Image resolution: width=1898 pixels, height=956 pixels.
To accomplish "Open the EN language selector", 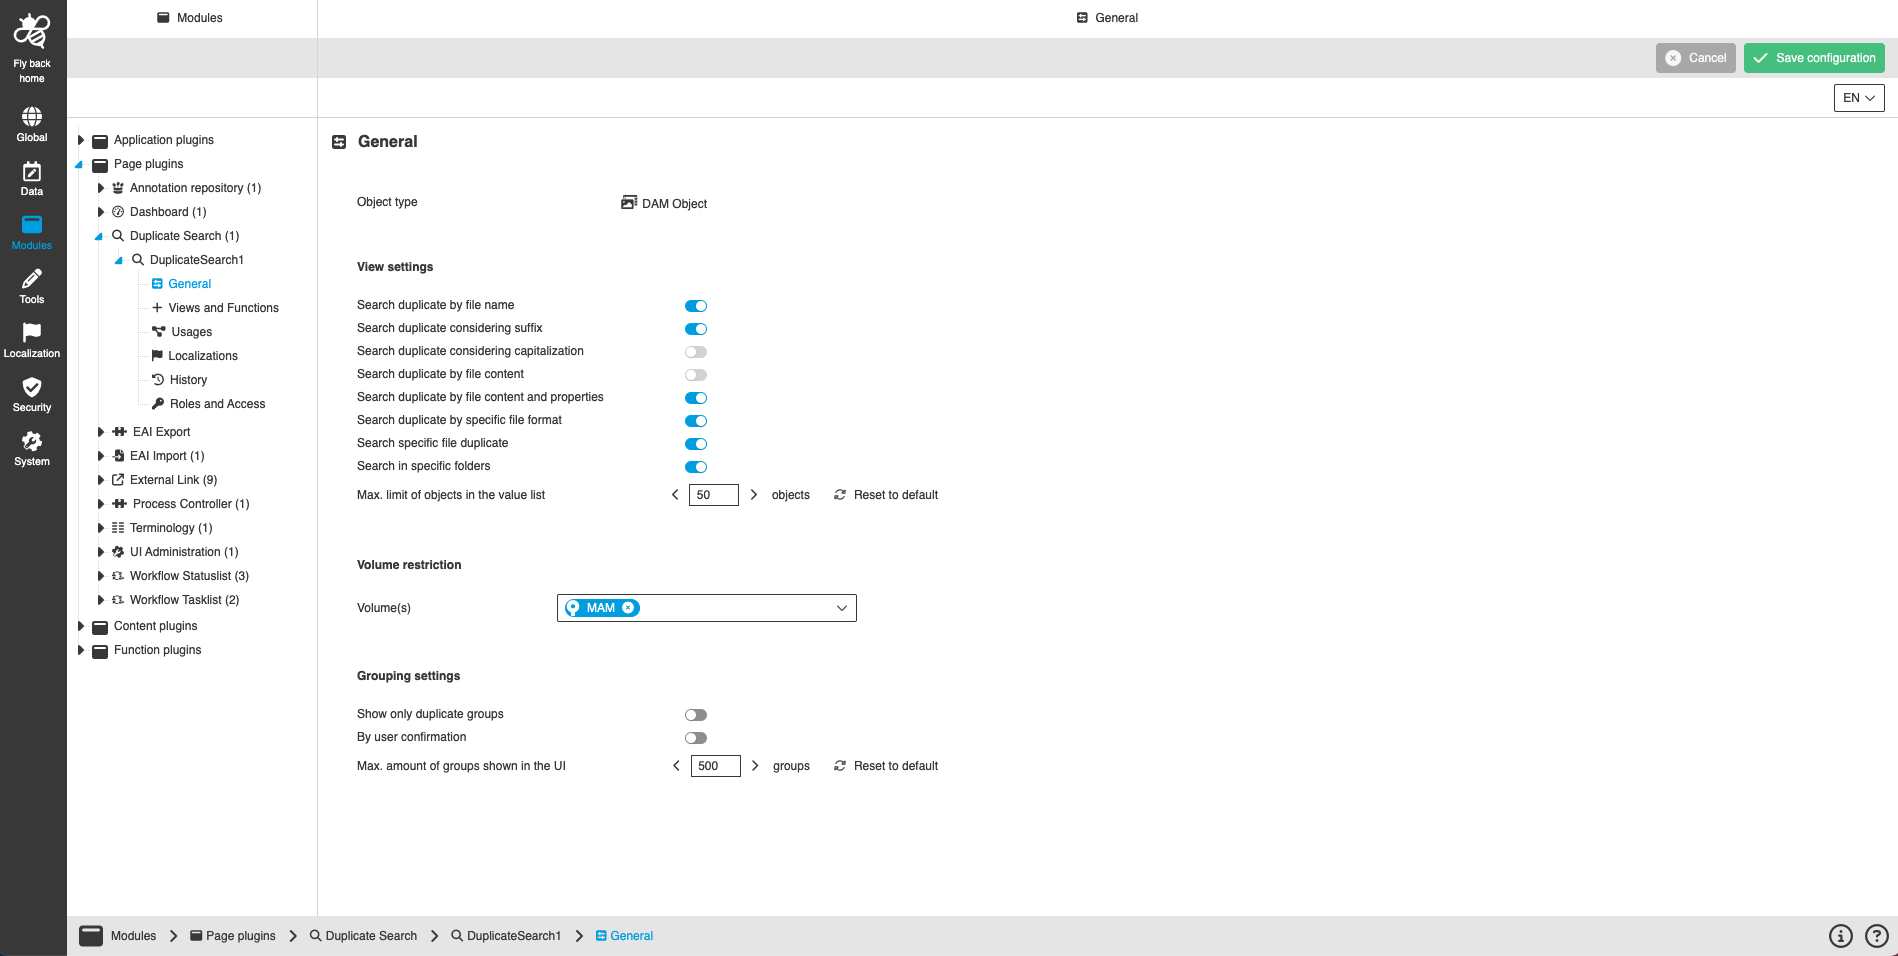I will click(x=1858, y=97).
